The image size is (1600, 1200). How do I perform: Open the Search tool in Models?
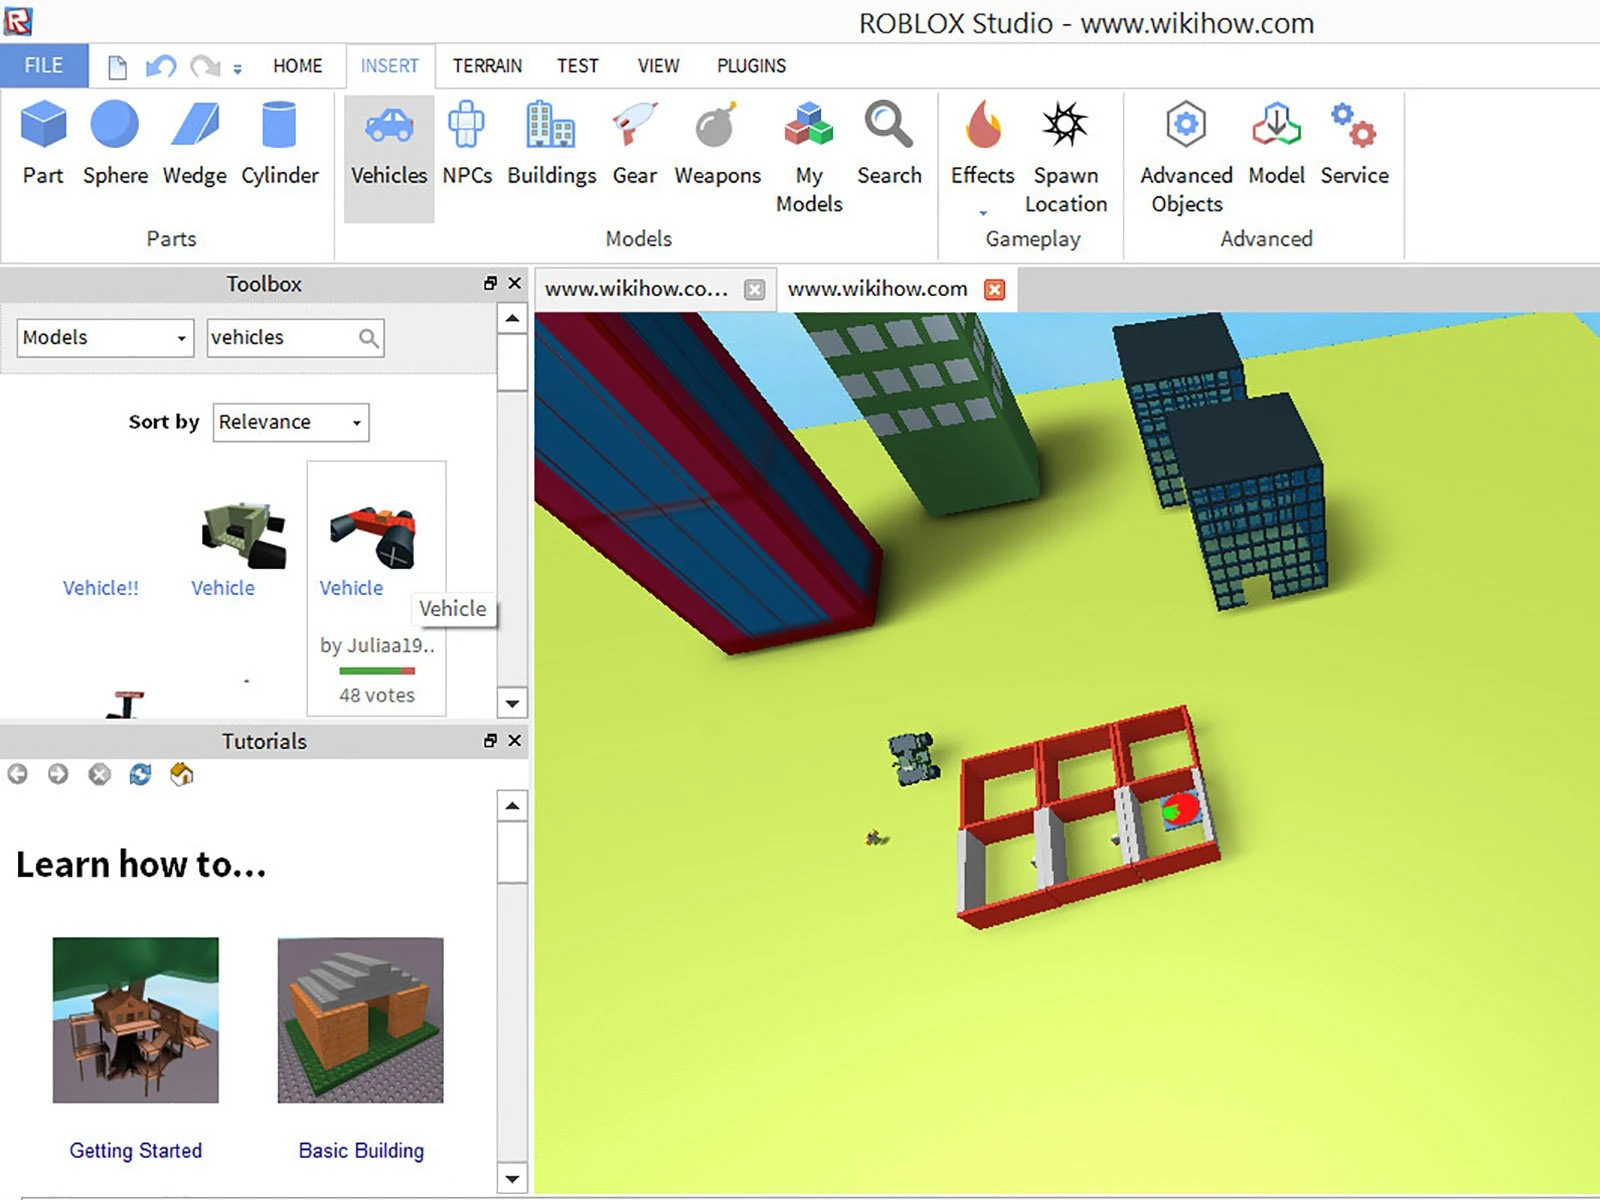pos(888,145)
